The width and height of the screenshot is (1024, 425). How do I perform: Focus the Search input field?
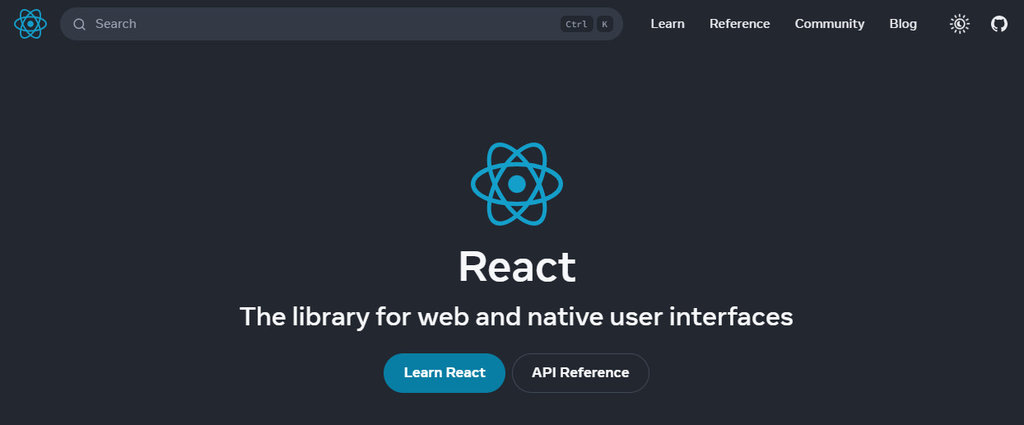(342, 24)
